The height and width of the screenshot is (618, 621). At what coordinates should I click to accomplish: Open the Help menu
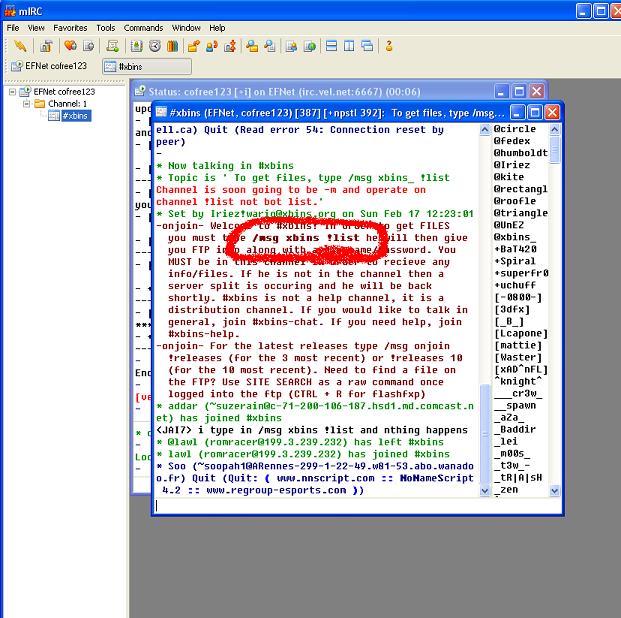217,28
